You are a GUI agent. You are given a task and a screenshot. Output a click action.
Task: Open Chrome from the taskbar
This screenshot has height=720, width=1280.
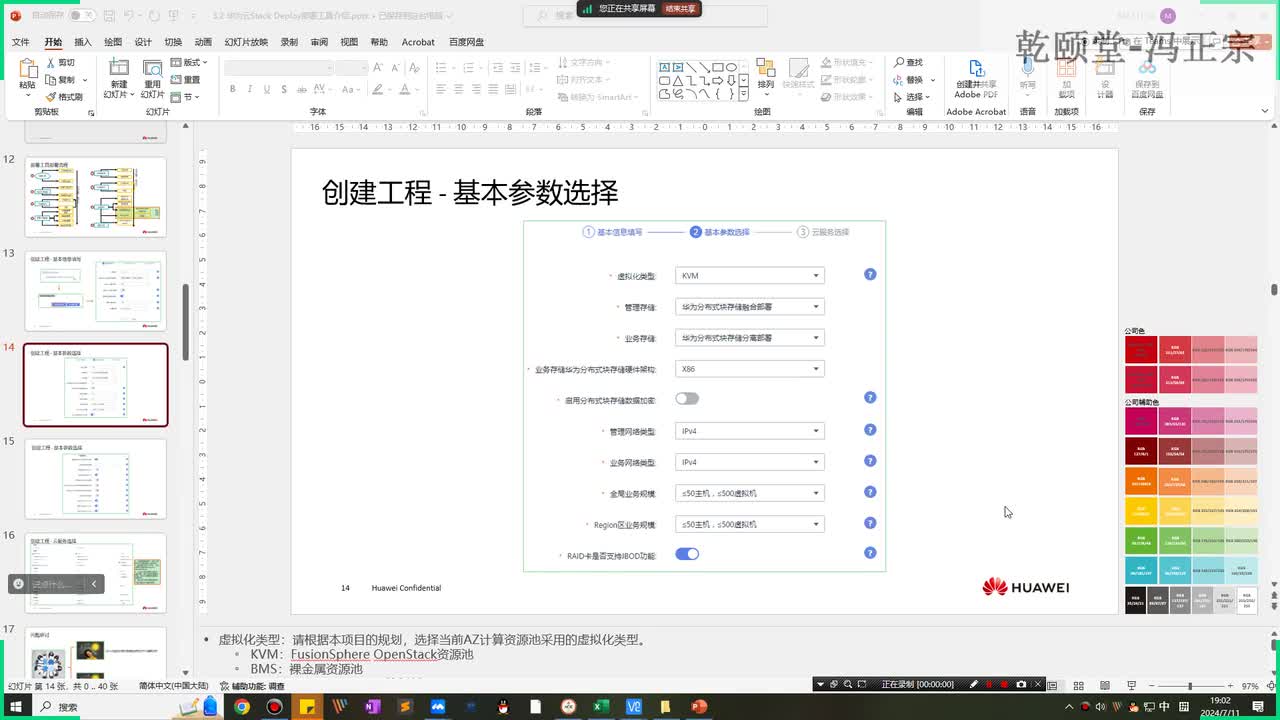pos(242,707)
